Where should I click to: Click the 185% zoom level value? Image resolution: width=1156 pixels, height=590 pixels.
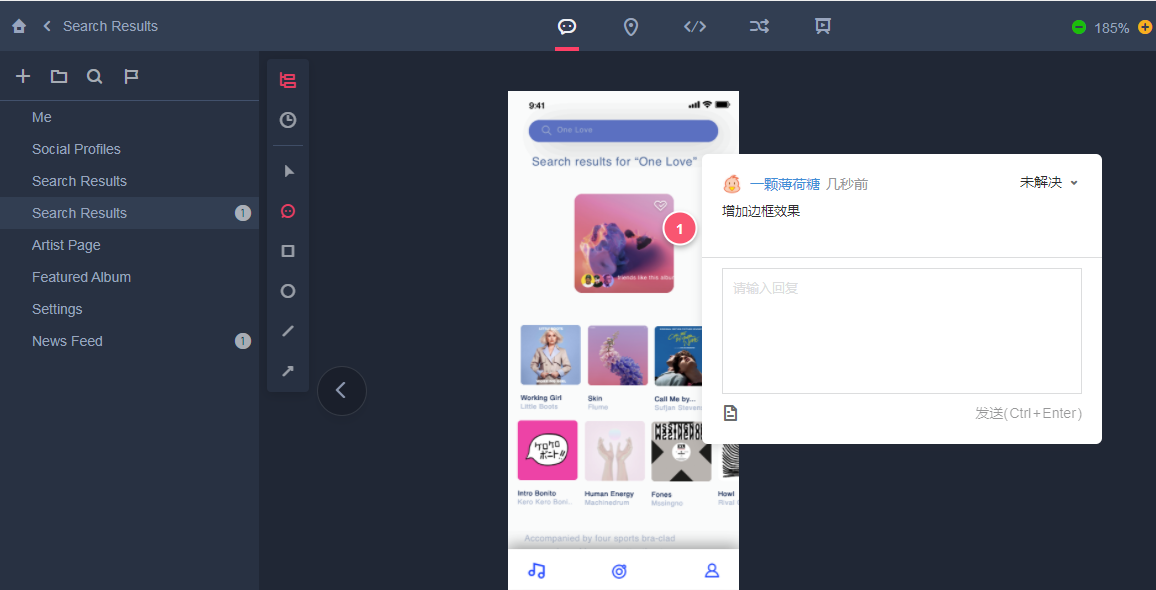(1112, 28)
